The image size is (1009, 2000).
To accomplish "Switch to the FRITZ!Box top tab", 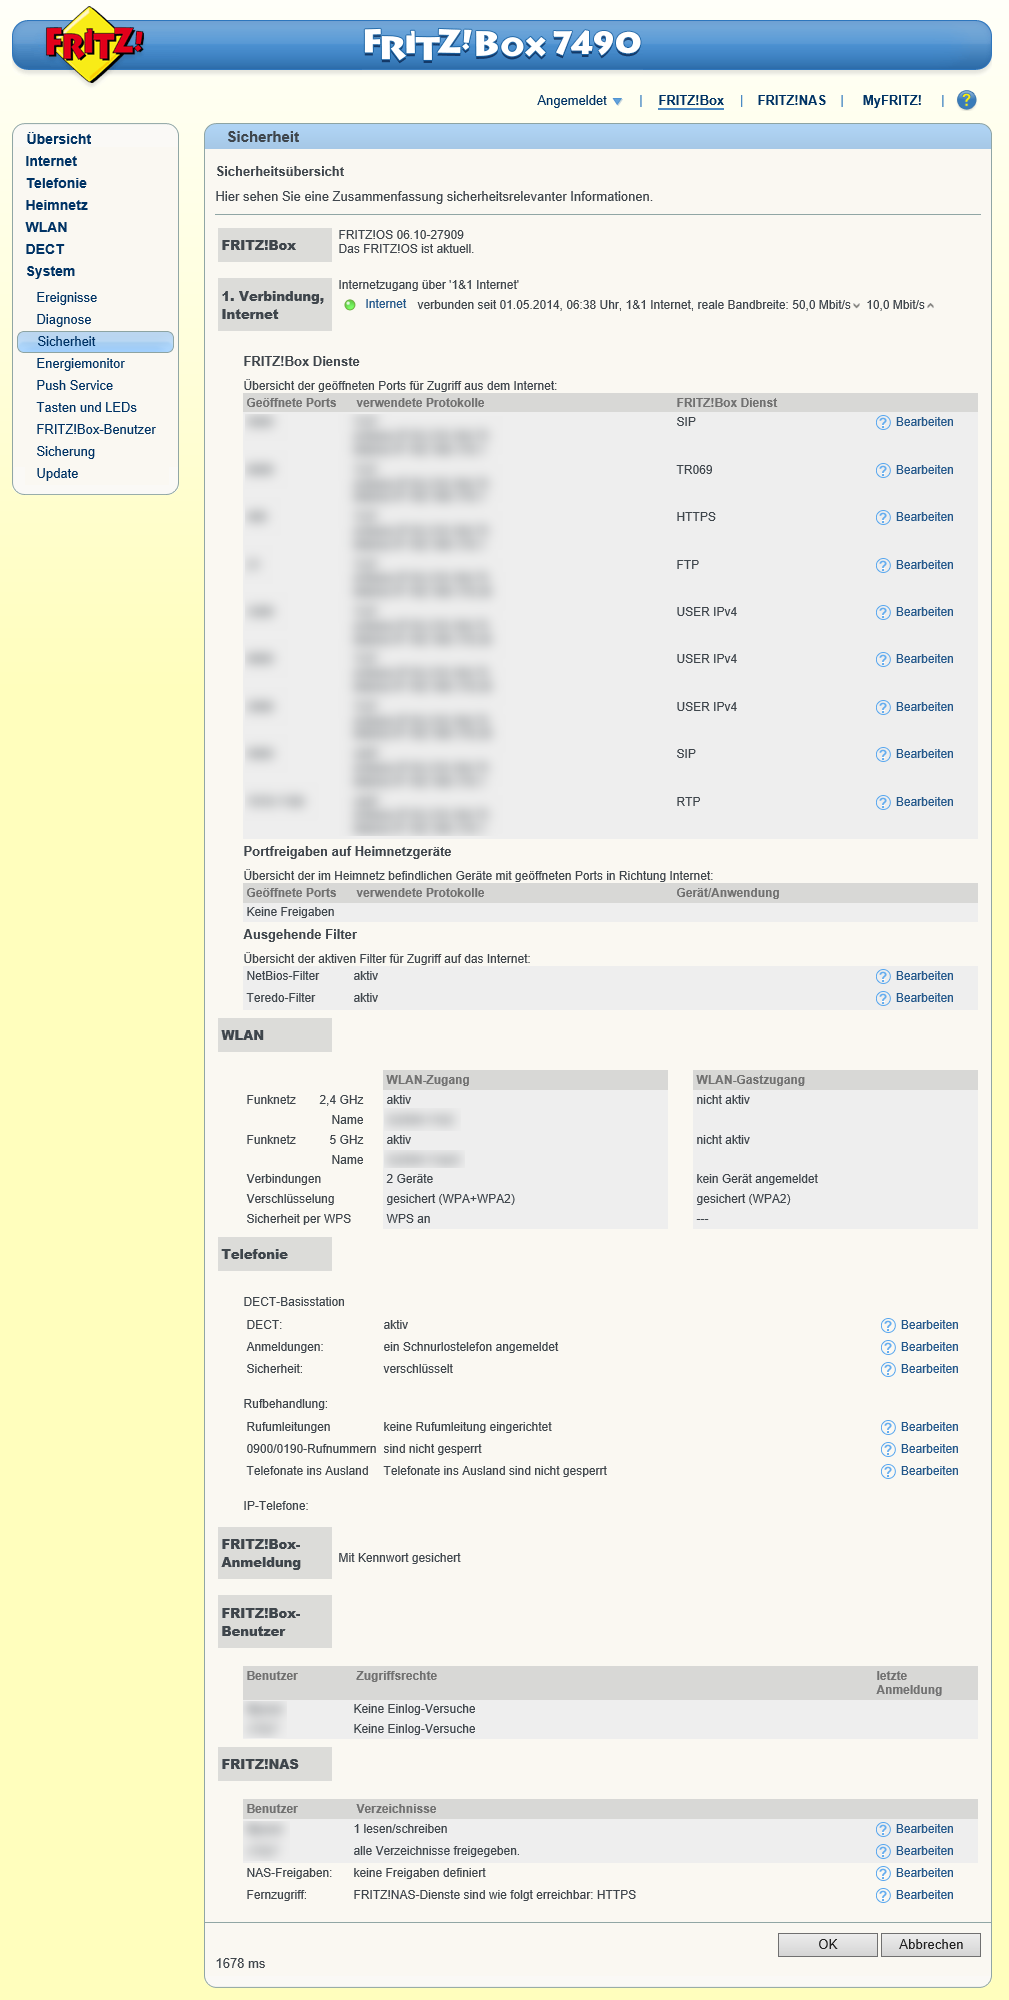I will click(x=691, y=100).
